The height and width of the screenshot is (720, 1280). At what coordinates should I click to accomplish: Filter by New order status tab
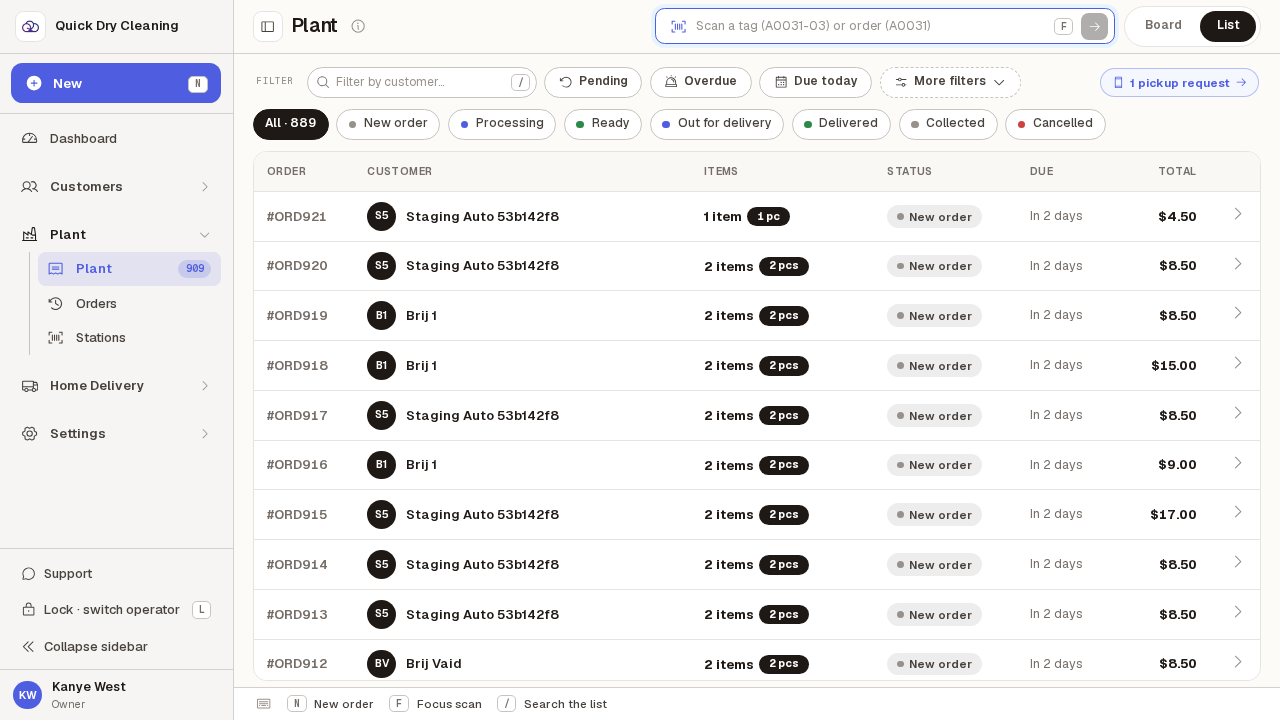(388, 124)
